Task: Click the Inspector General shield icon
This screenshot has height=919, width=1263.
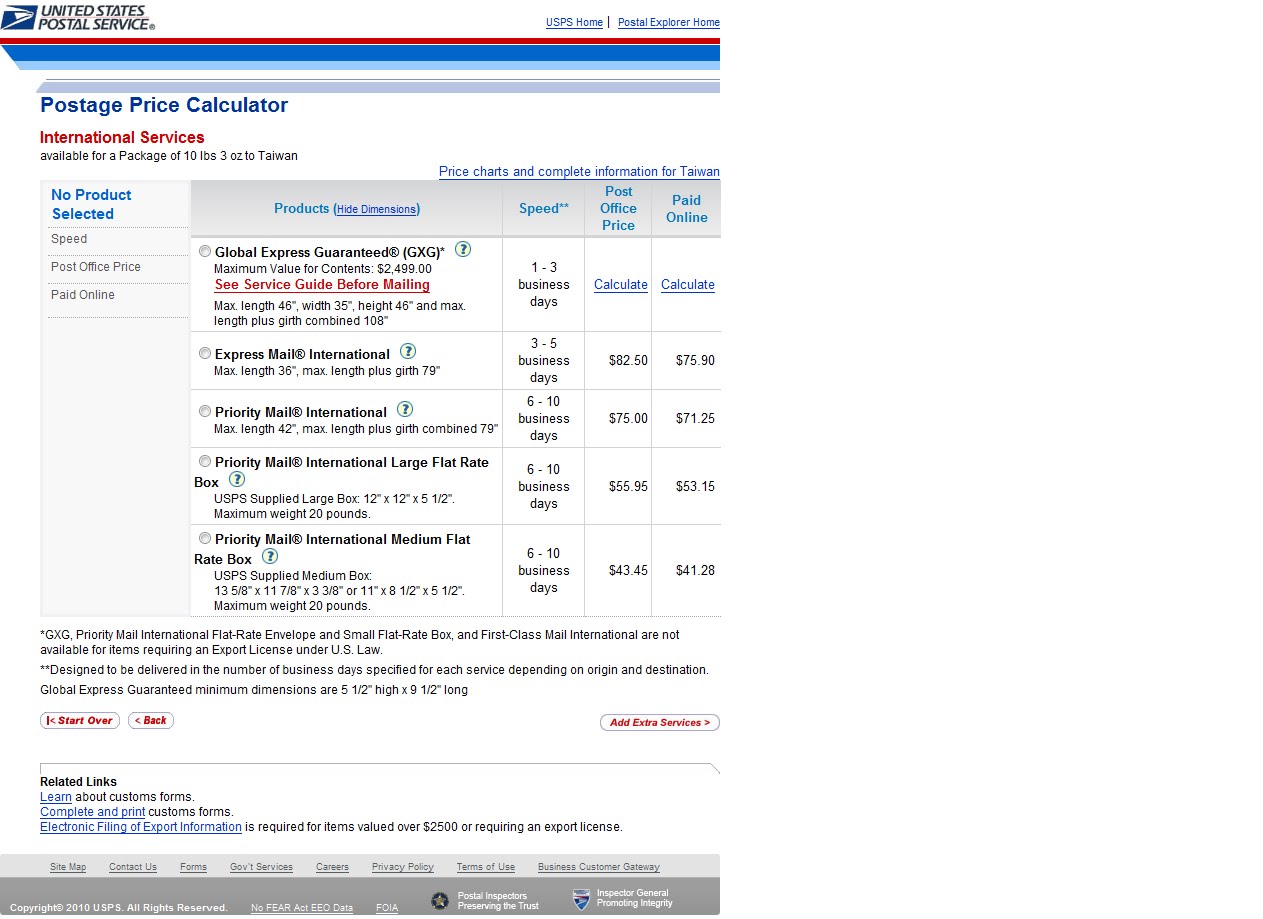Action: pos(581,900)
